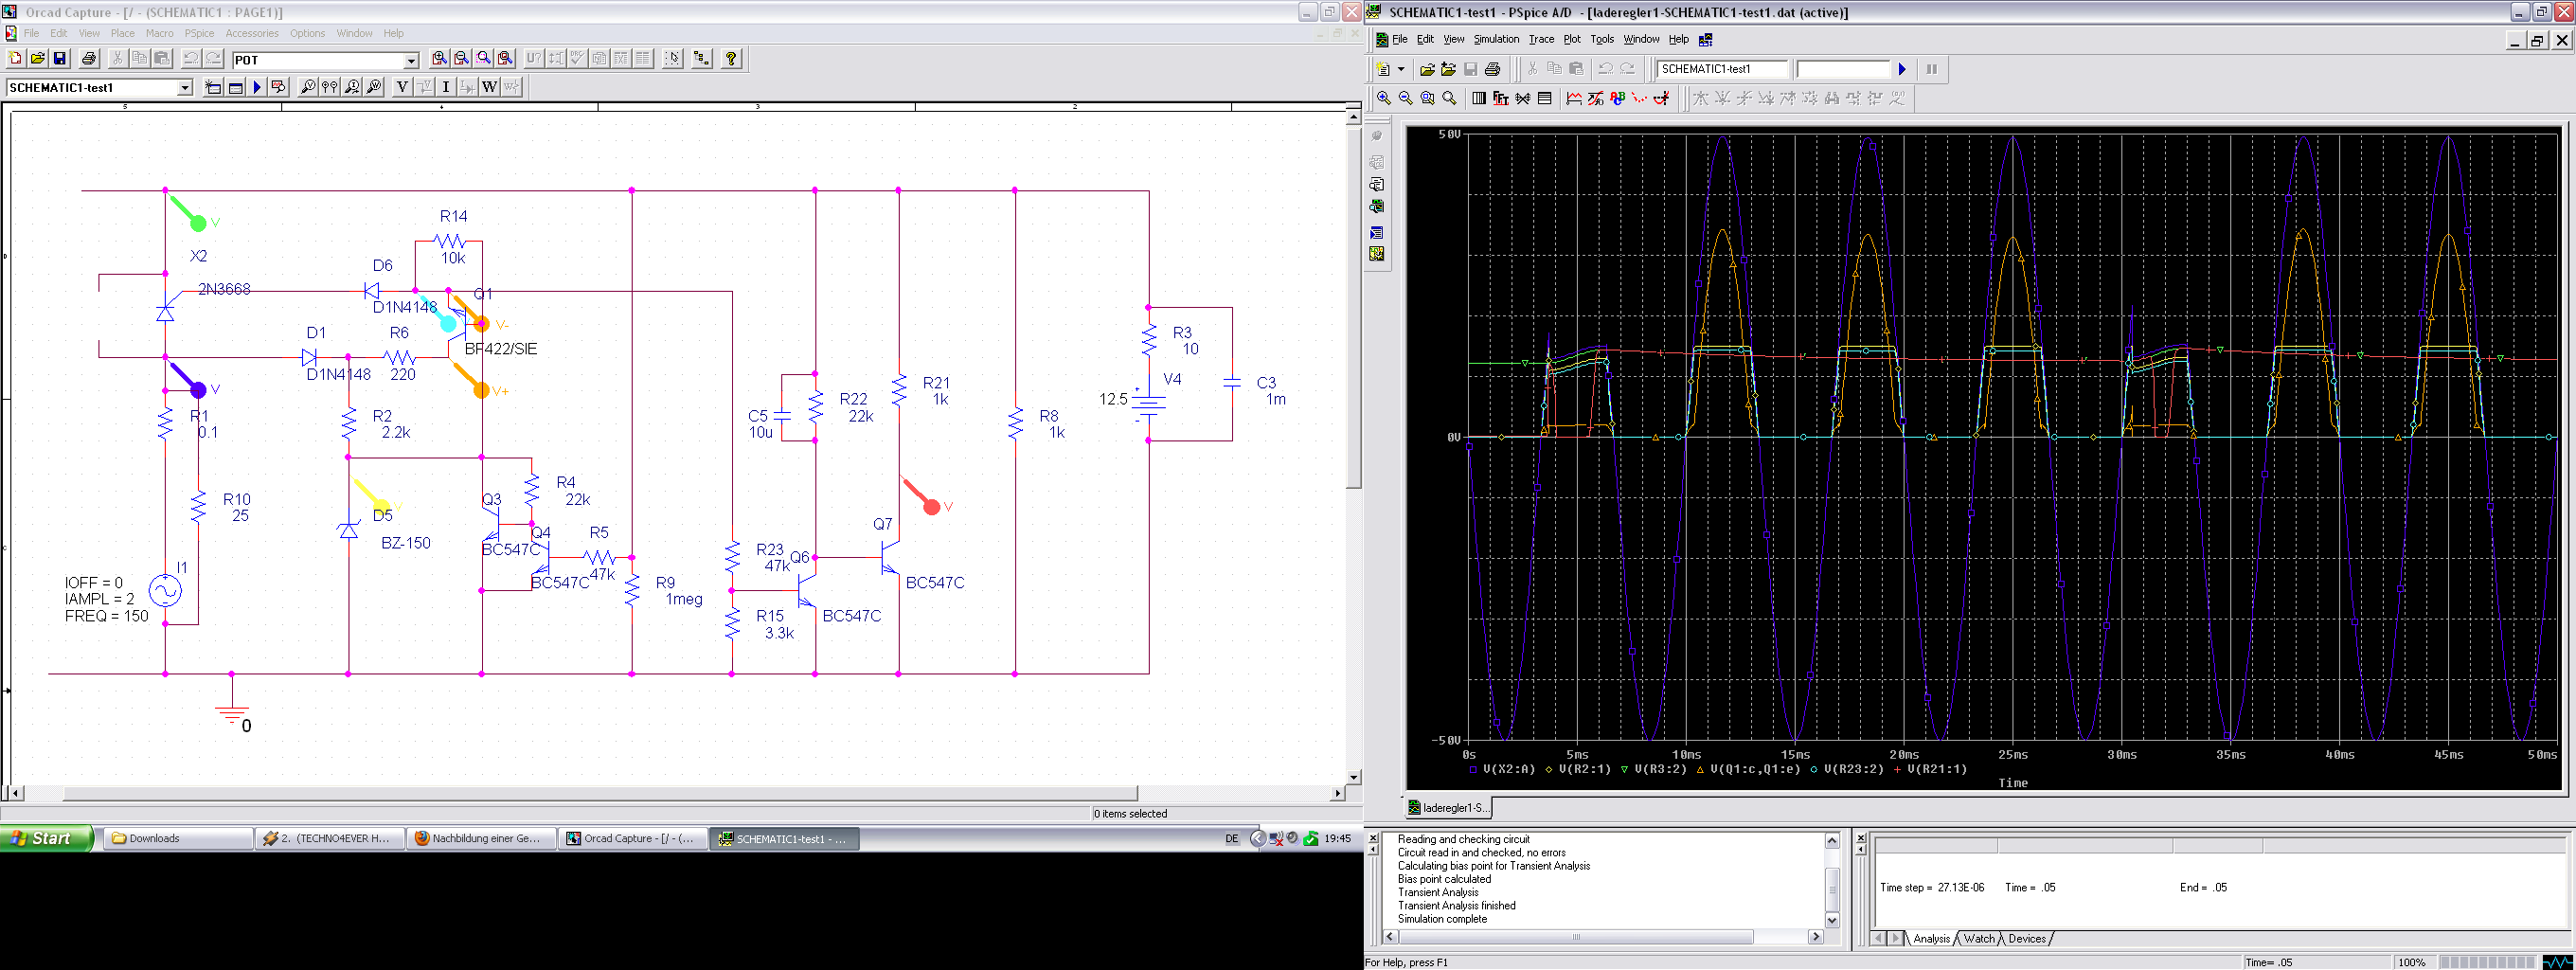Zoom in on the PSpice plot
Screen dimensions: 2576x970
click(1384, 98)
